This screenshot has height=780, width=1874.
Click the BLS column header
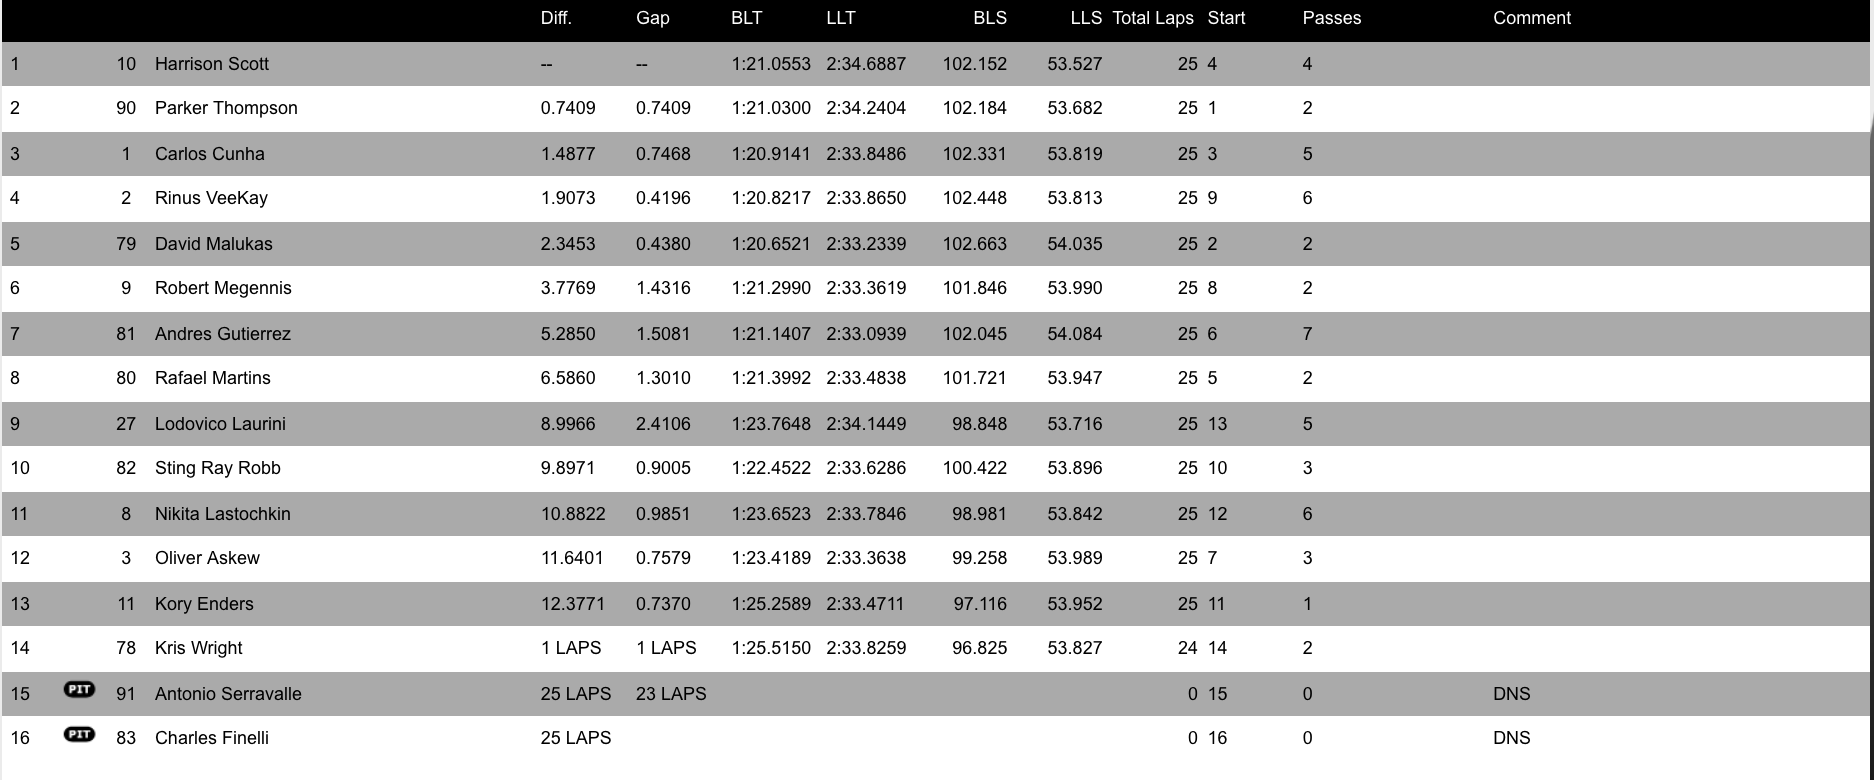pyautogui.click(x=990, y=18)
